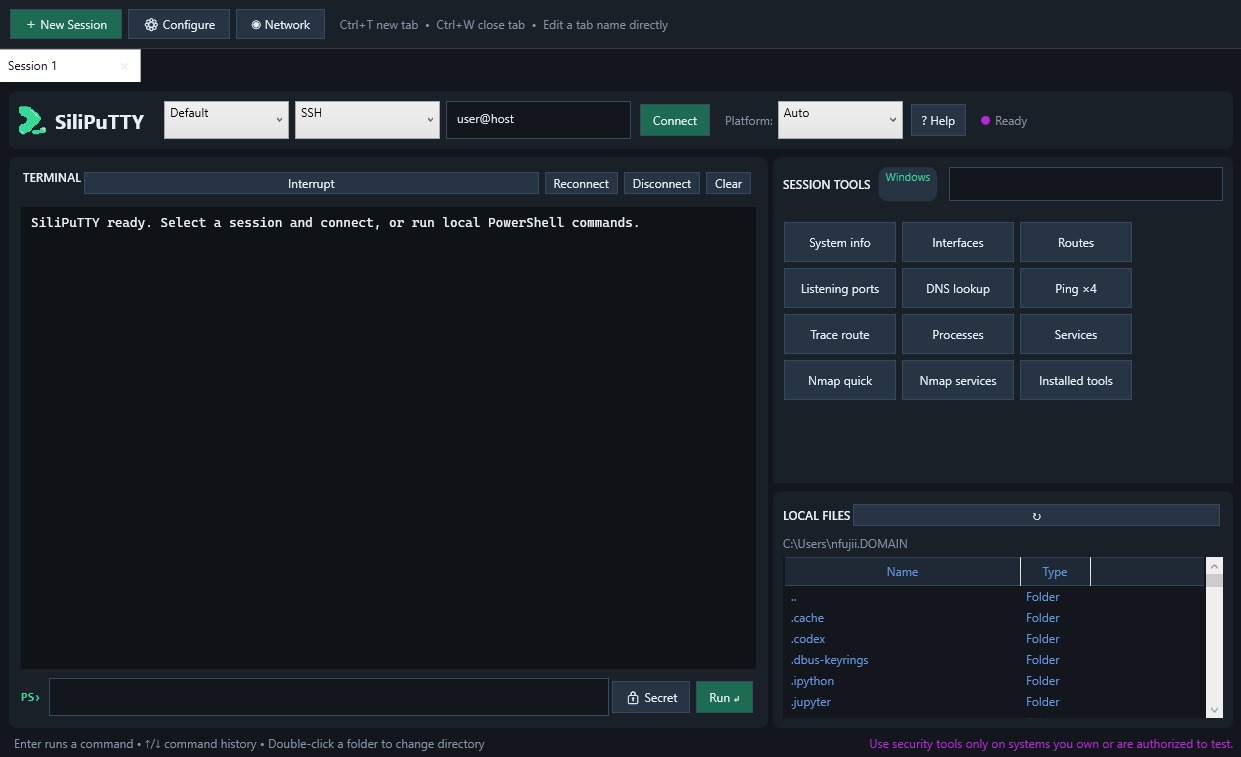
Task: Open the Network panel
Action: [x=280, y=24]
